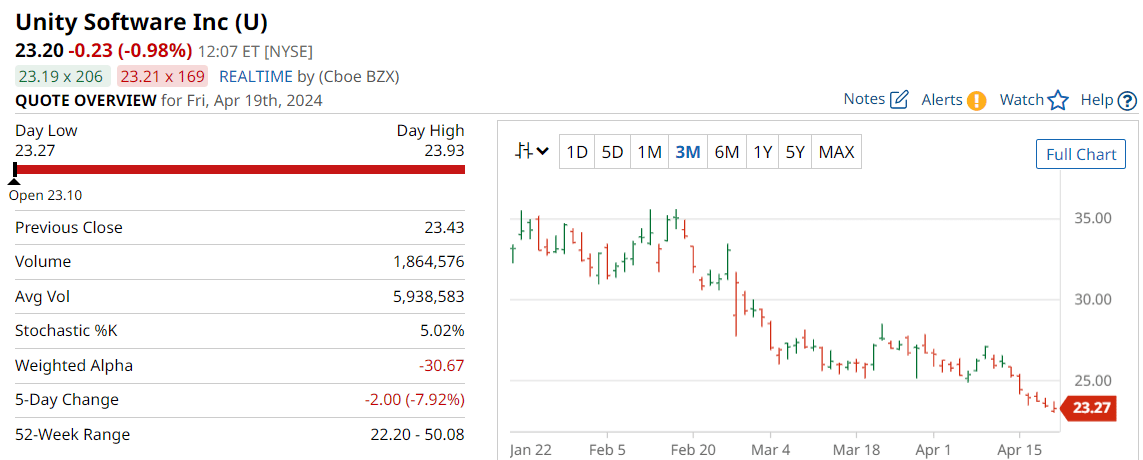The height and width of the screenshot is (460, 1143).
Task: Click the Help question mark icon
Action: (1127, 101)
